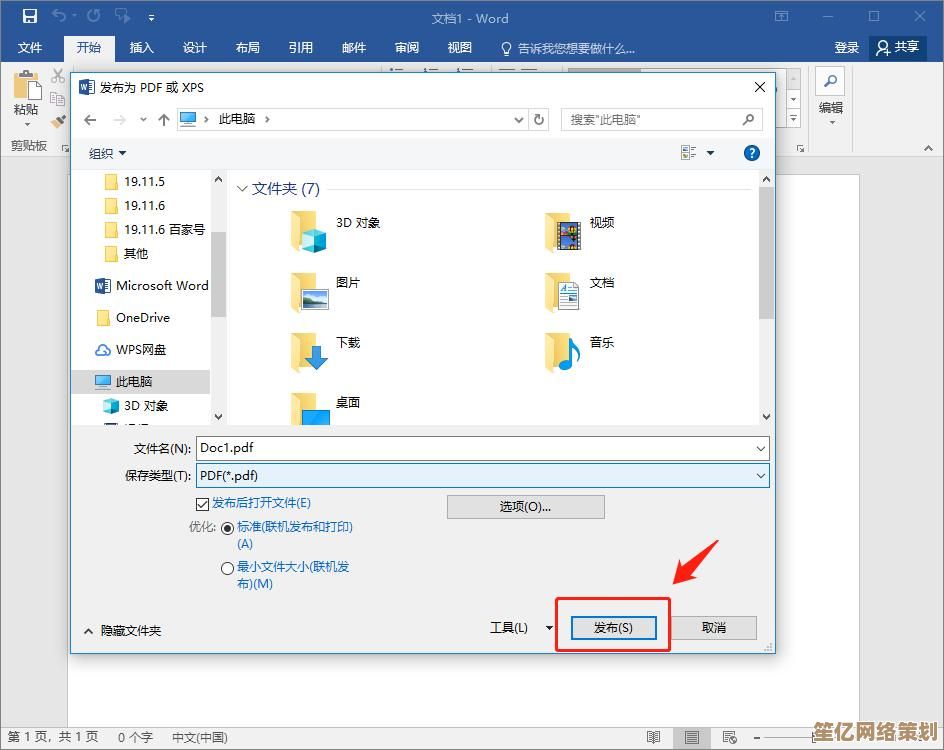Select Microsoft Word in navigation pane
This screenshot has height=750, width=944.
click(x=152, y=285)
